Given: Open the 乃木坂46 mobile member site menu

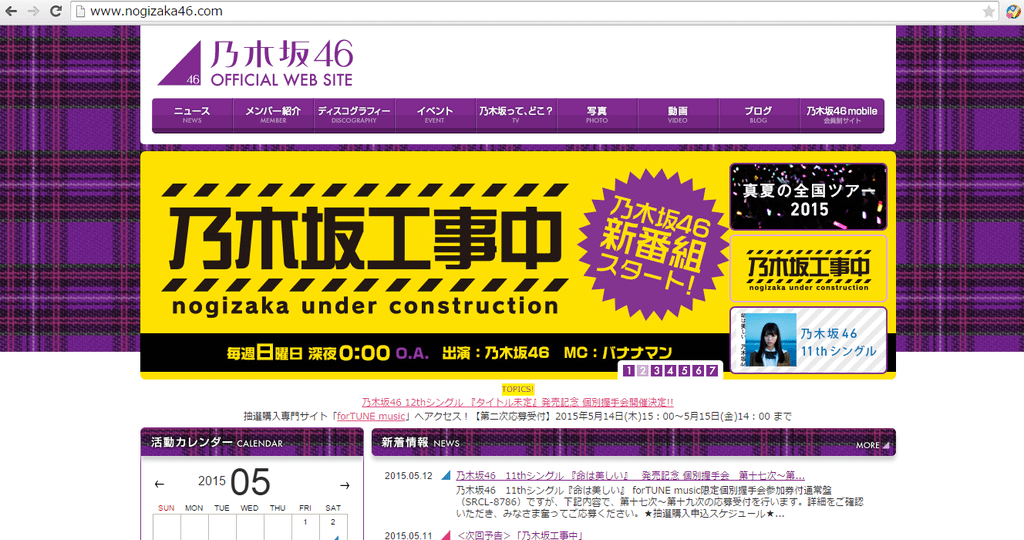Looking at the screenshot, I should coord(842,115).
